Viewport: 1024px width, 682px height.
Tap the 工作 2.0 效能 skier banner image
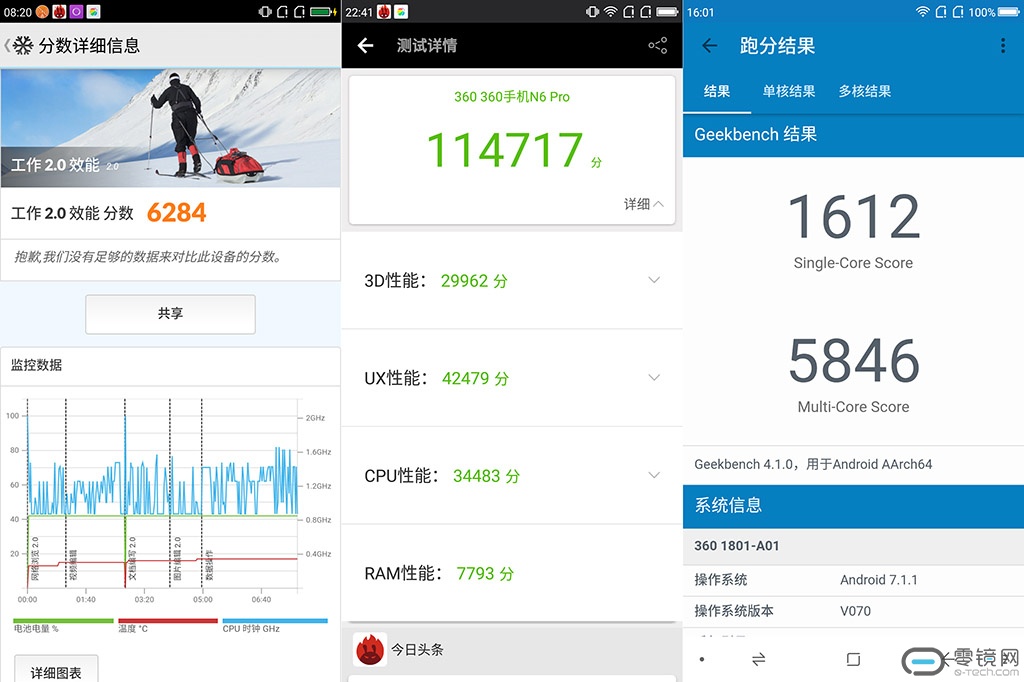(170, 127)
